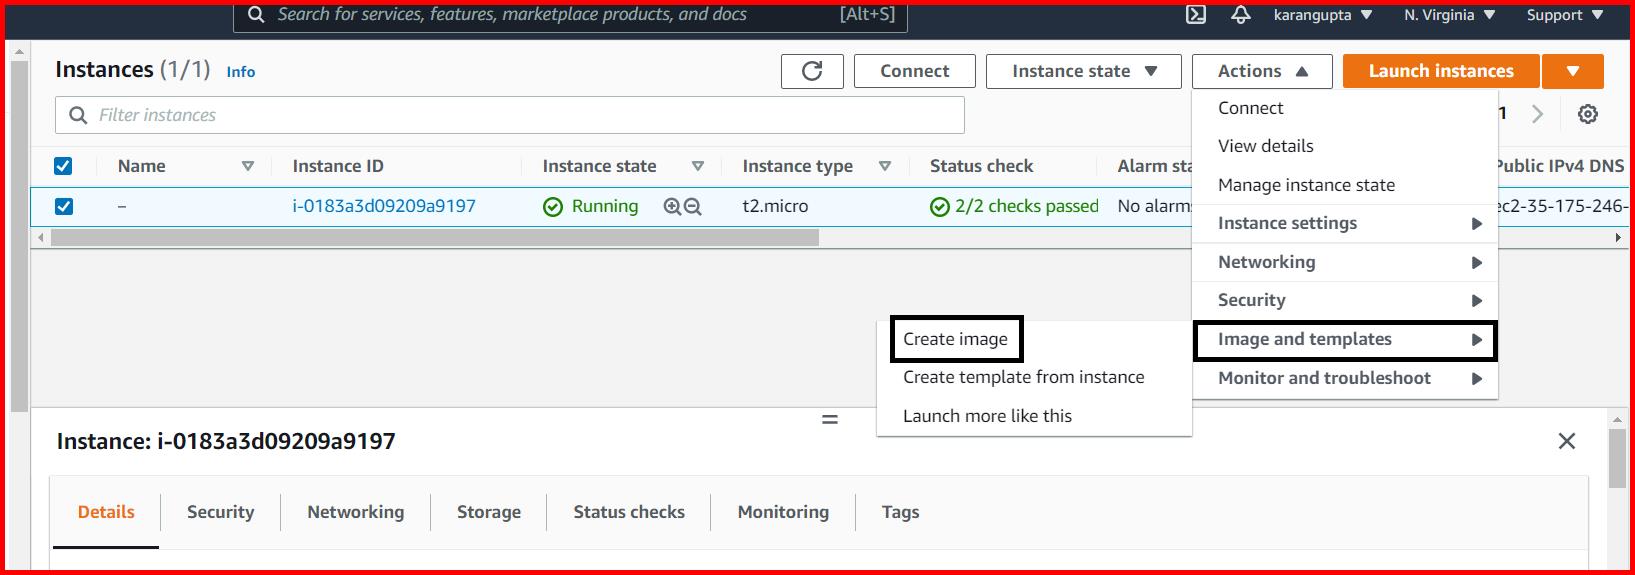Expand the Instance settings submenu
The width and height of the screenshot is (1635, 575).
pyautogui.click(x=1345, y=223)
